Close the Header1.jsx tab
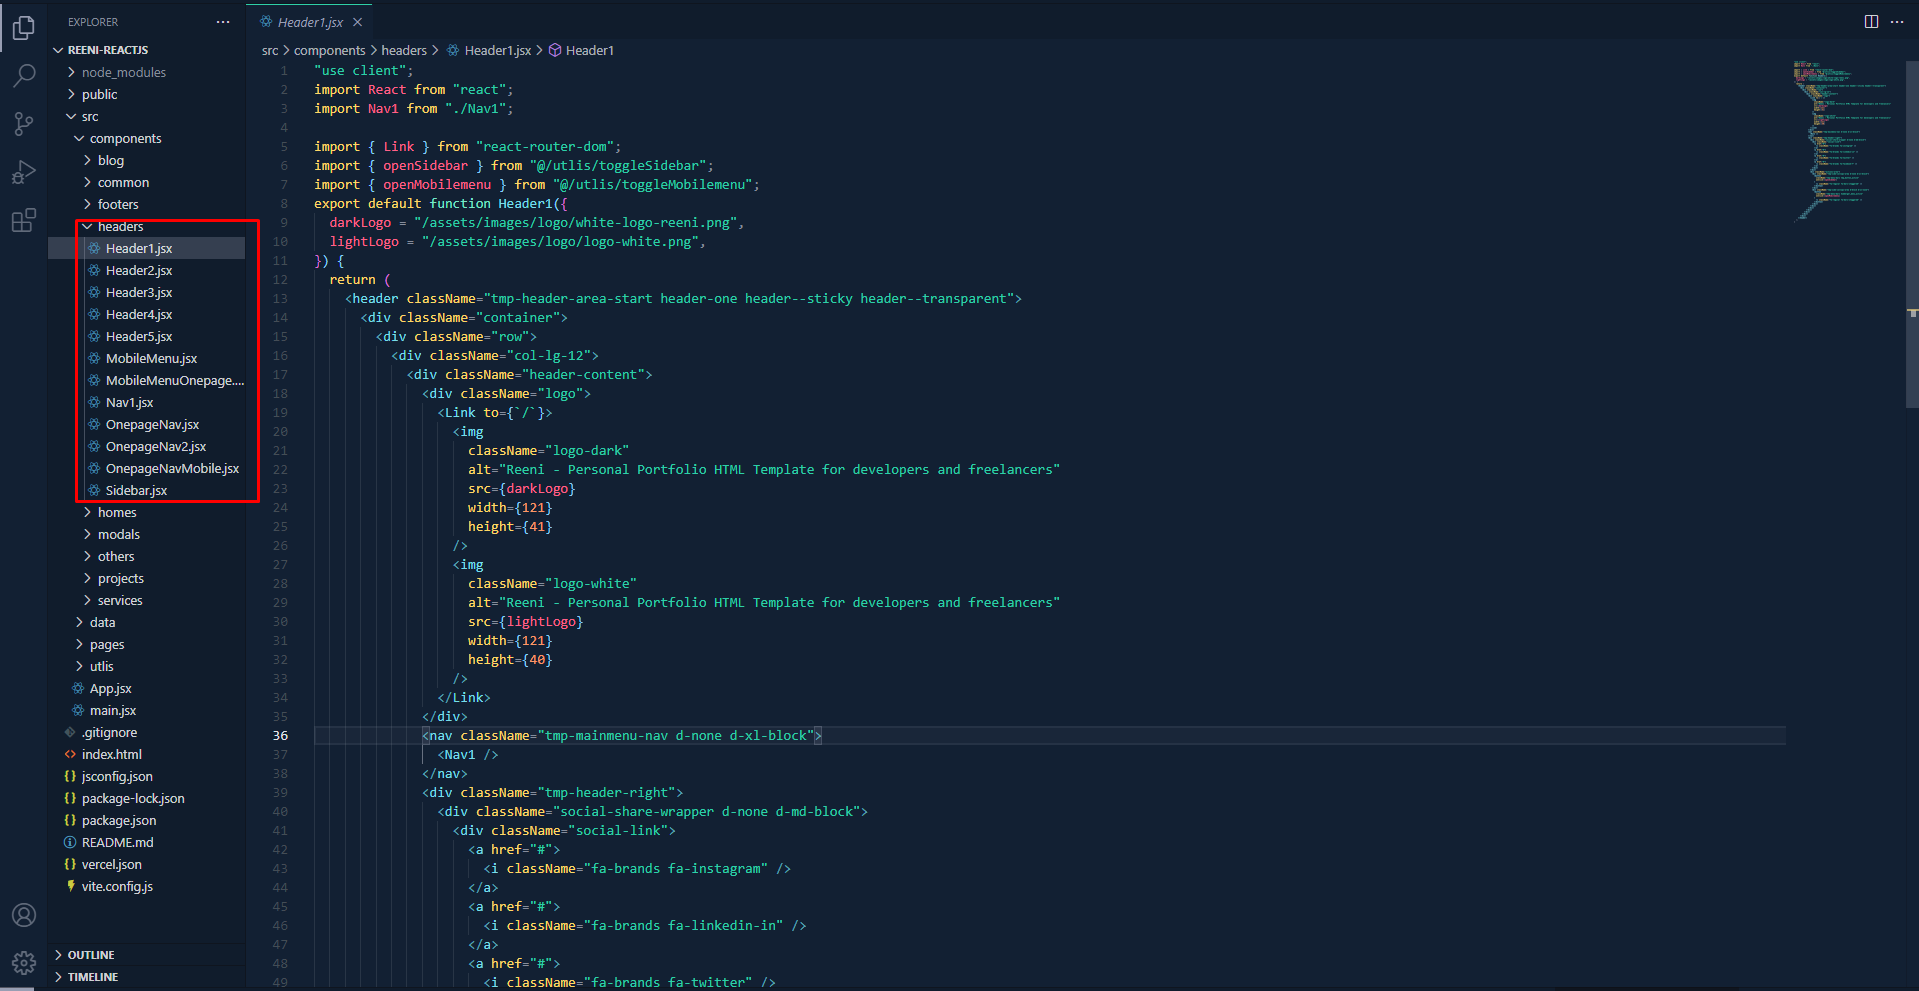The image size is (1919, 991). (358, 22)
